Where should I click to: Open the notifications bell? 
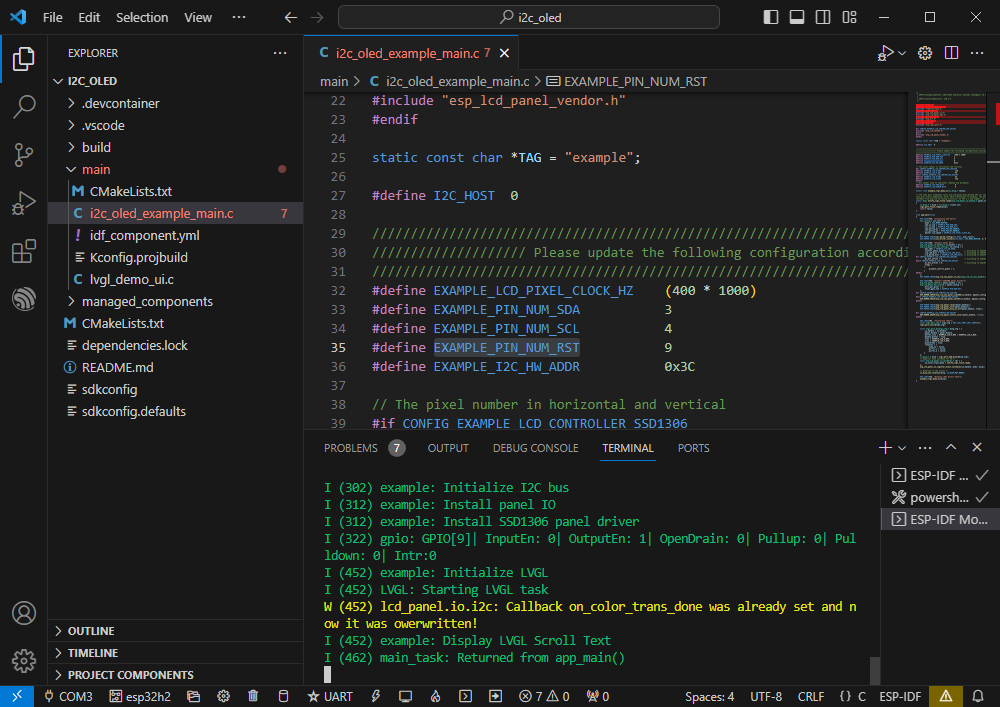[x=978, y=696]
